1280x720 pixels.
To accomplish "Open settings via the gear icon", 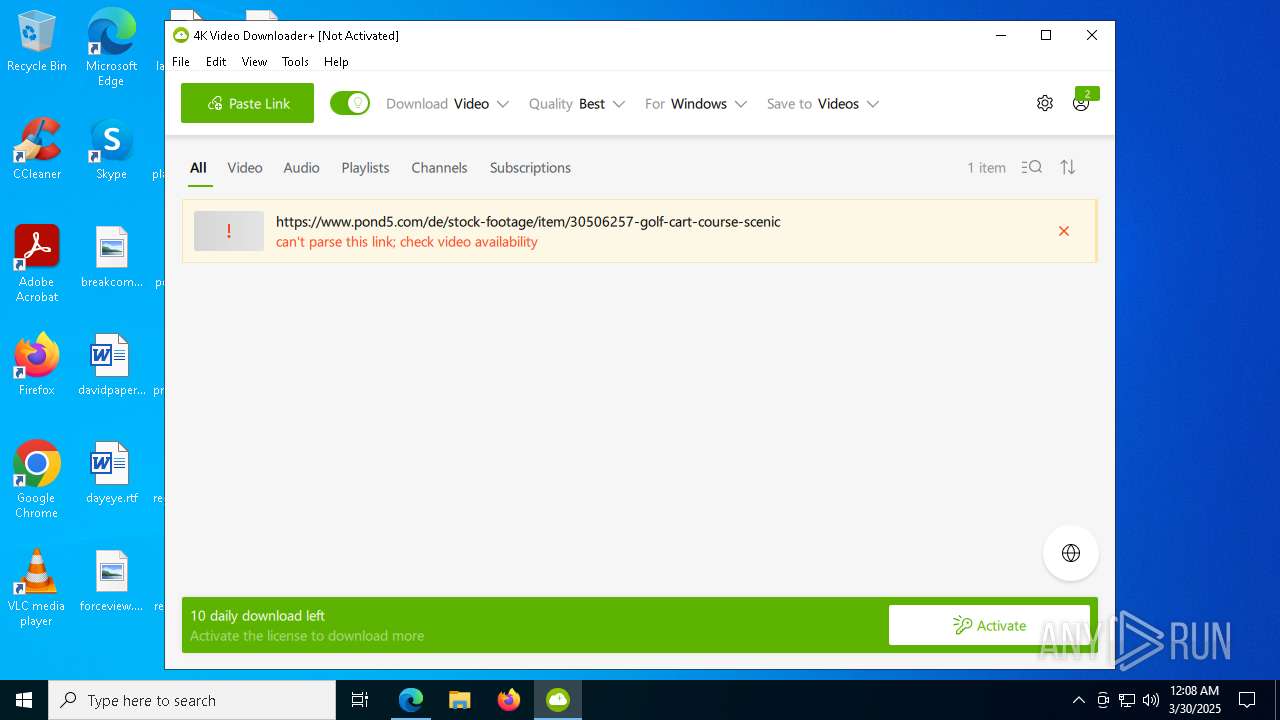I will click(1045, 103).
